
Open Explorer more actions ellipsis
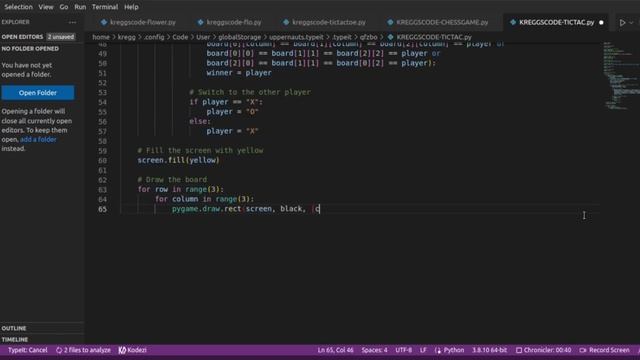[x=73, y=22]
